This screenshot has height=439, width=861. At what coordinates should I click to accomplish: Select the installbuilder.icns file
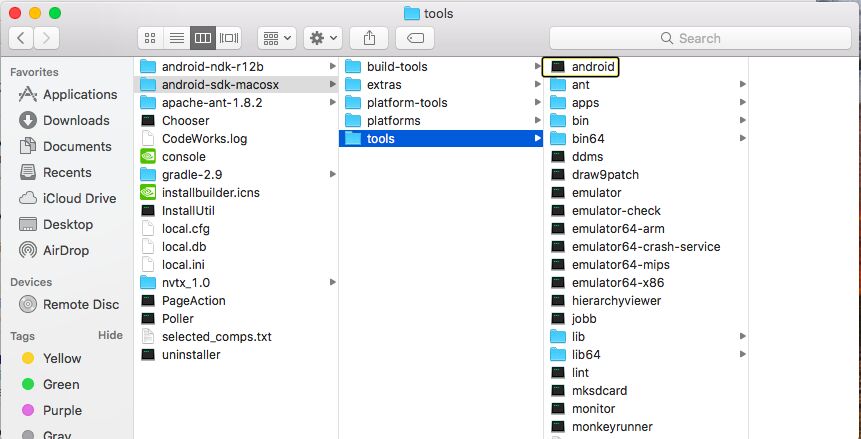pyautogui.click(x=200, y=192)
